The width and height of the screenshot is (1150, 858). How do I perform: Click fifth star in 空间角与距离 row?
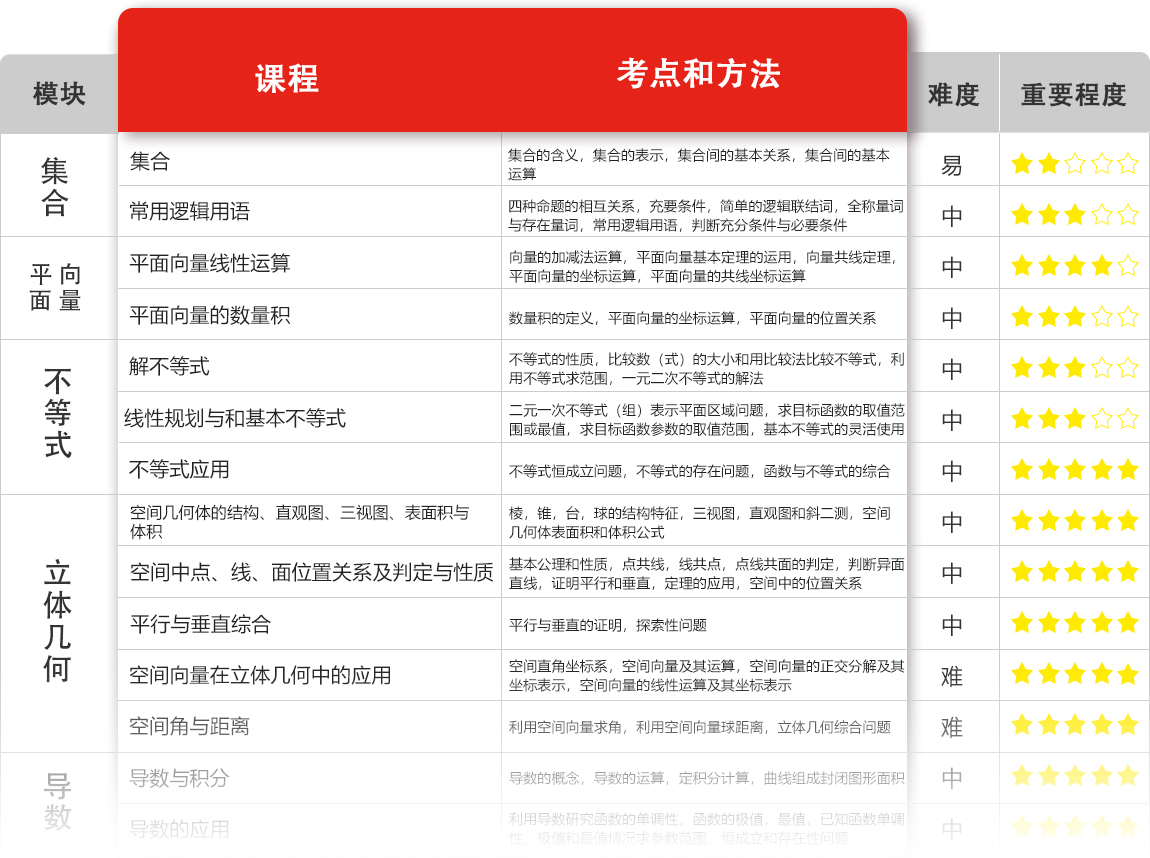coord(1128,725)
